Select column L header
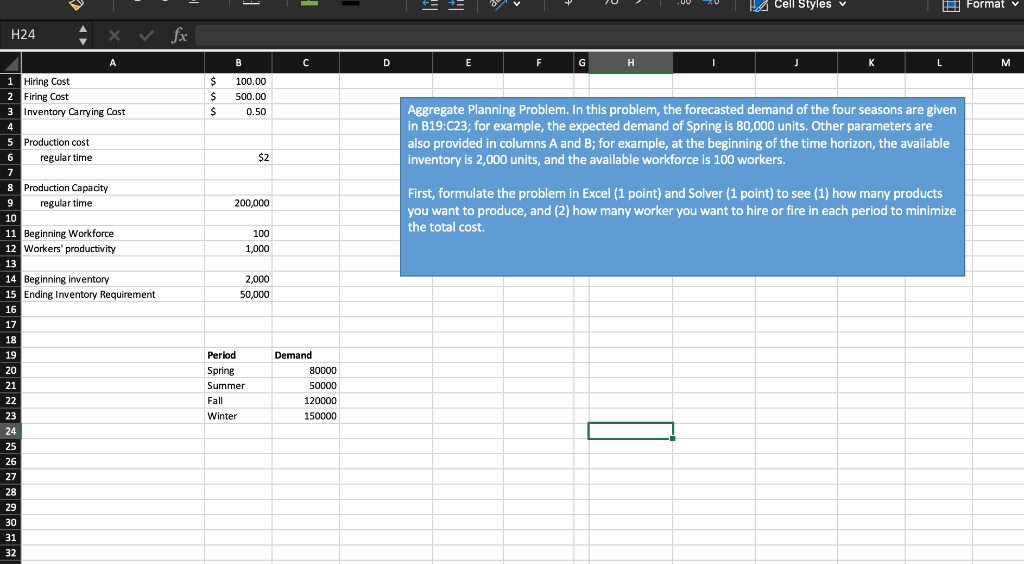 (x=938, y=63)
